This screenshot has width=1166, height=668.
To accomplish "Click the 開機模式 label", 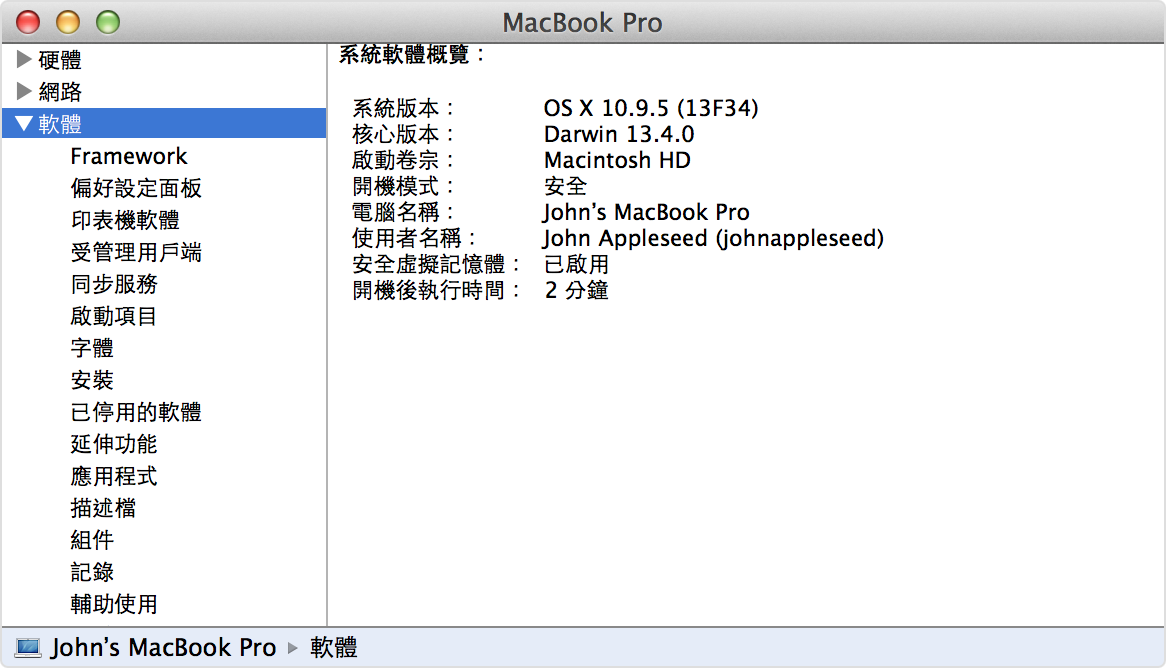I will coord(402,187).
